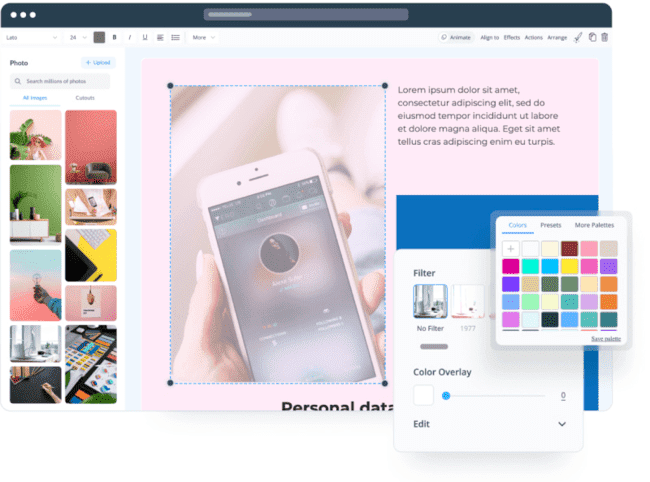Click the list formatting icon

click(176, 37)
